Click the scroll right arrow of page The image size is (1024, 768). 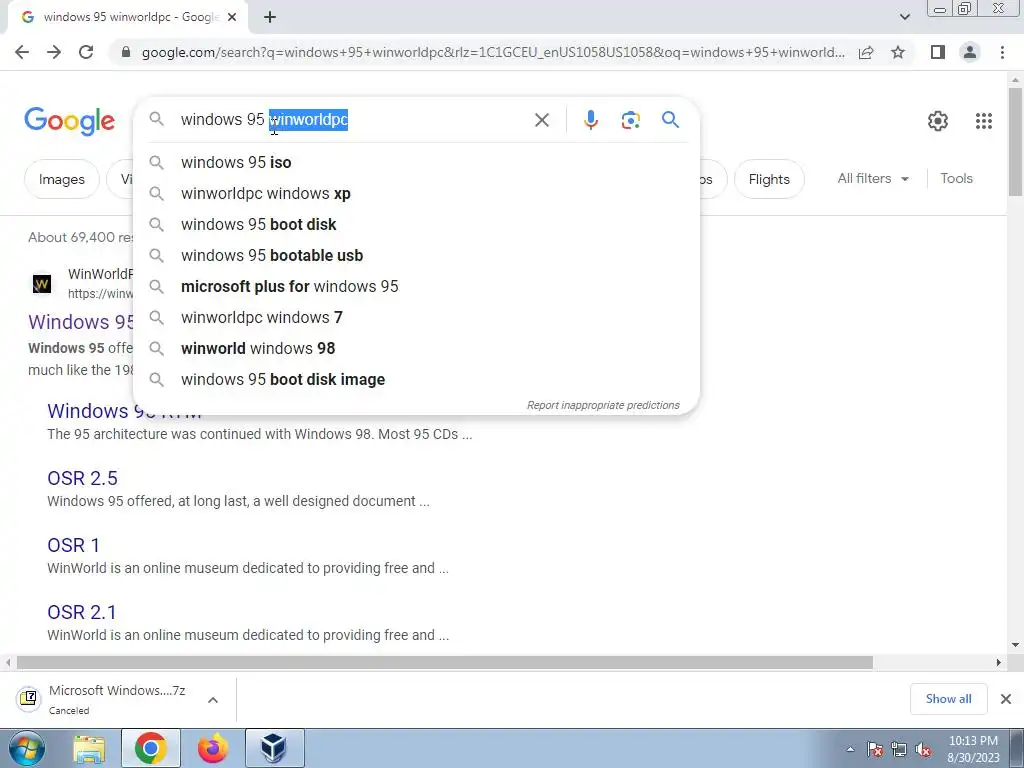[x=999, y=662]
